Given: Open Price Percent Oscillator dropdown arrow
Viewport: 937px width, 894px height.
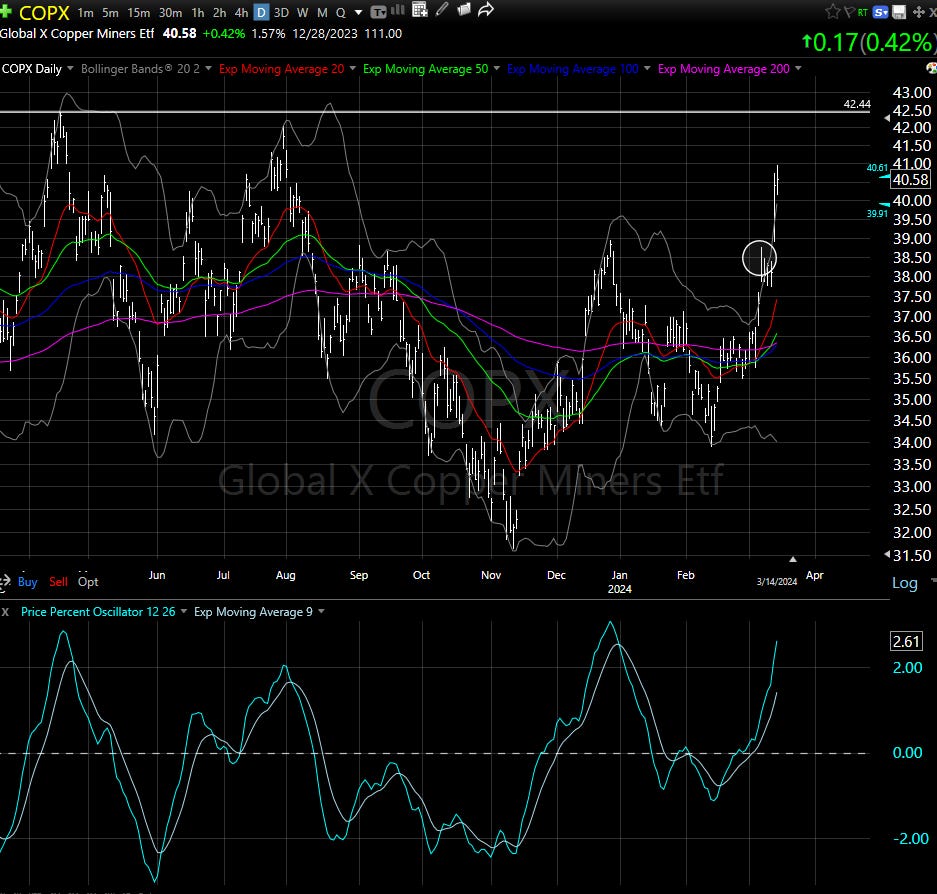Looking at the screenshot, I should (x=183, y=611).
